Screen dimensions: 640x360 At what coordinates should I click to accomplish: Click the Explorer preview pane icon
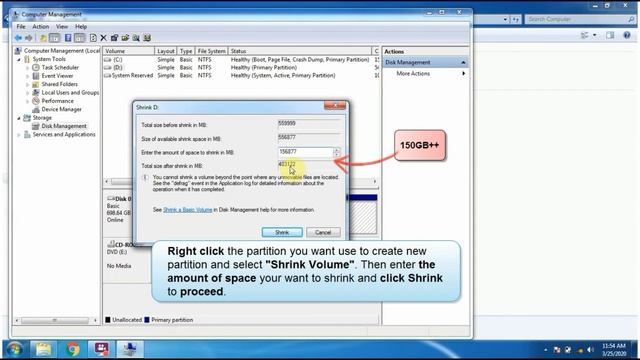[610, 36]
